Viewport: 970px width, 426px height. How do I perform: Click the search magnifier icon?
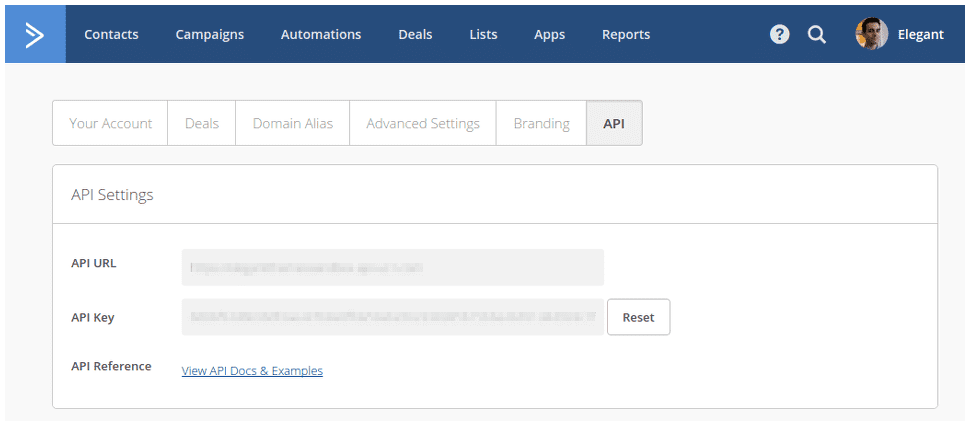(x=816, y=34)
